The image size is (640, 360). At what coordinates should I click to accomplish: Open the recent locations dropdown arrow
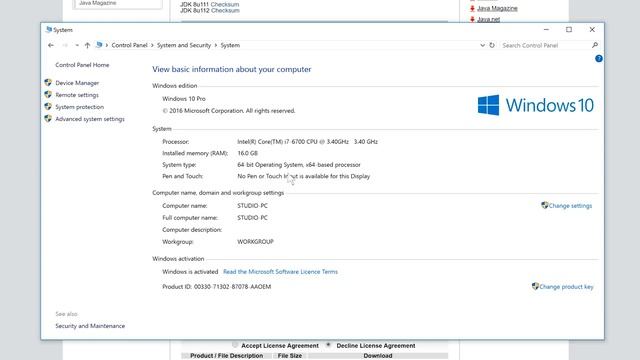coord(77,45)
